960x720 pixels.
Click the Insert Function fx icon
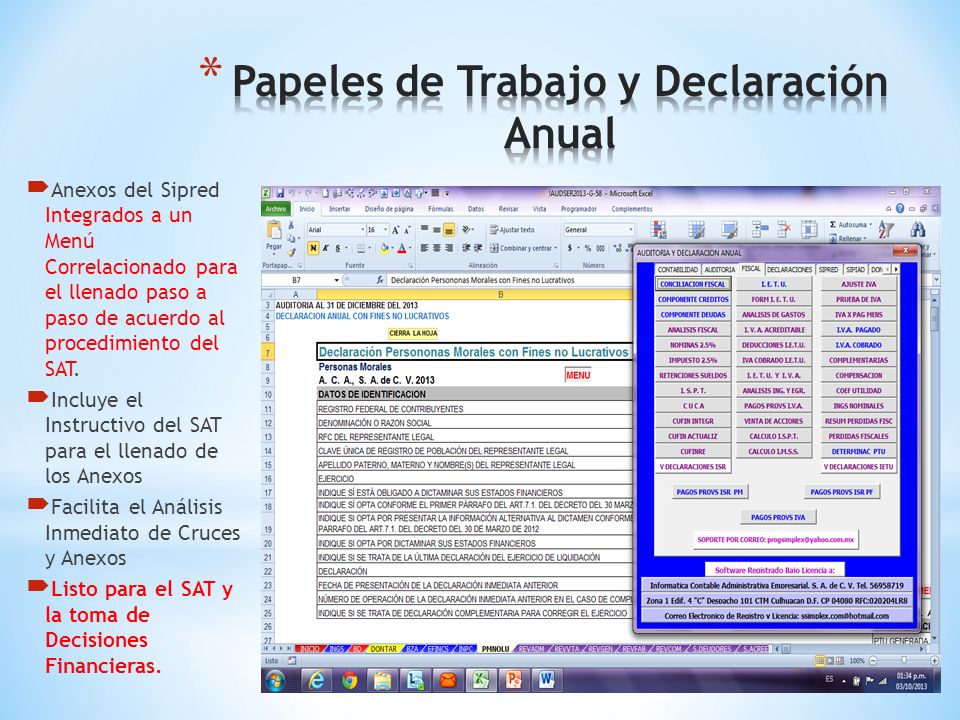coord(380,280)
